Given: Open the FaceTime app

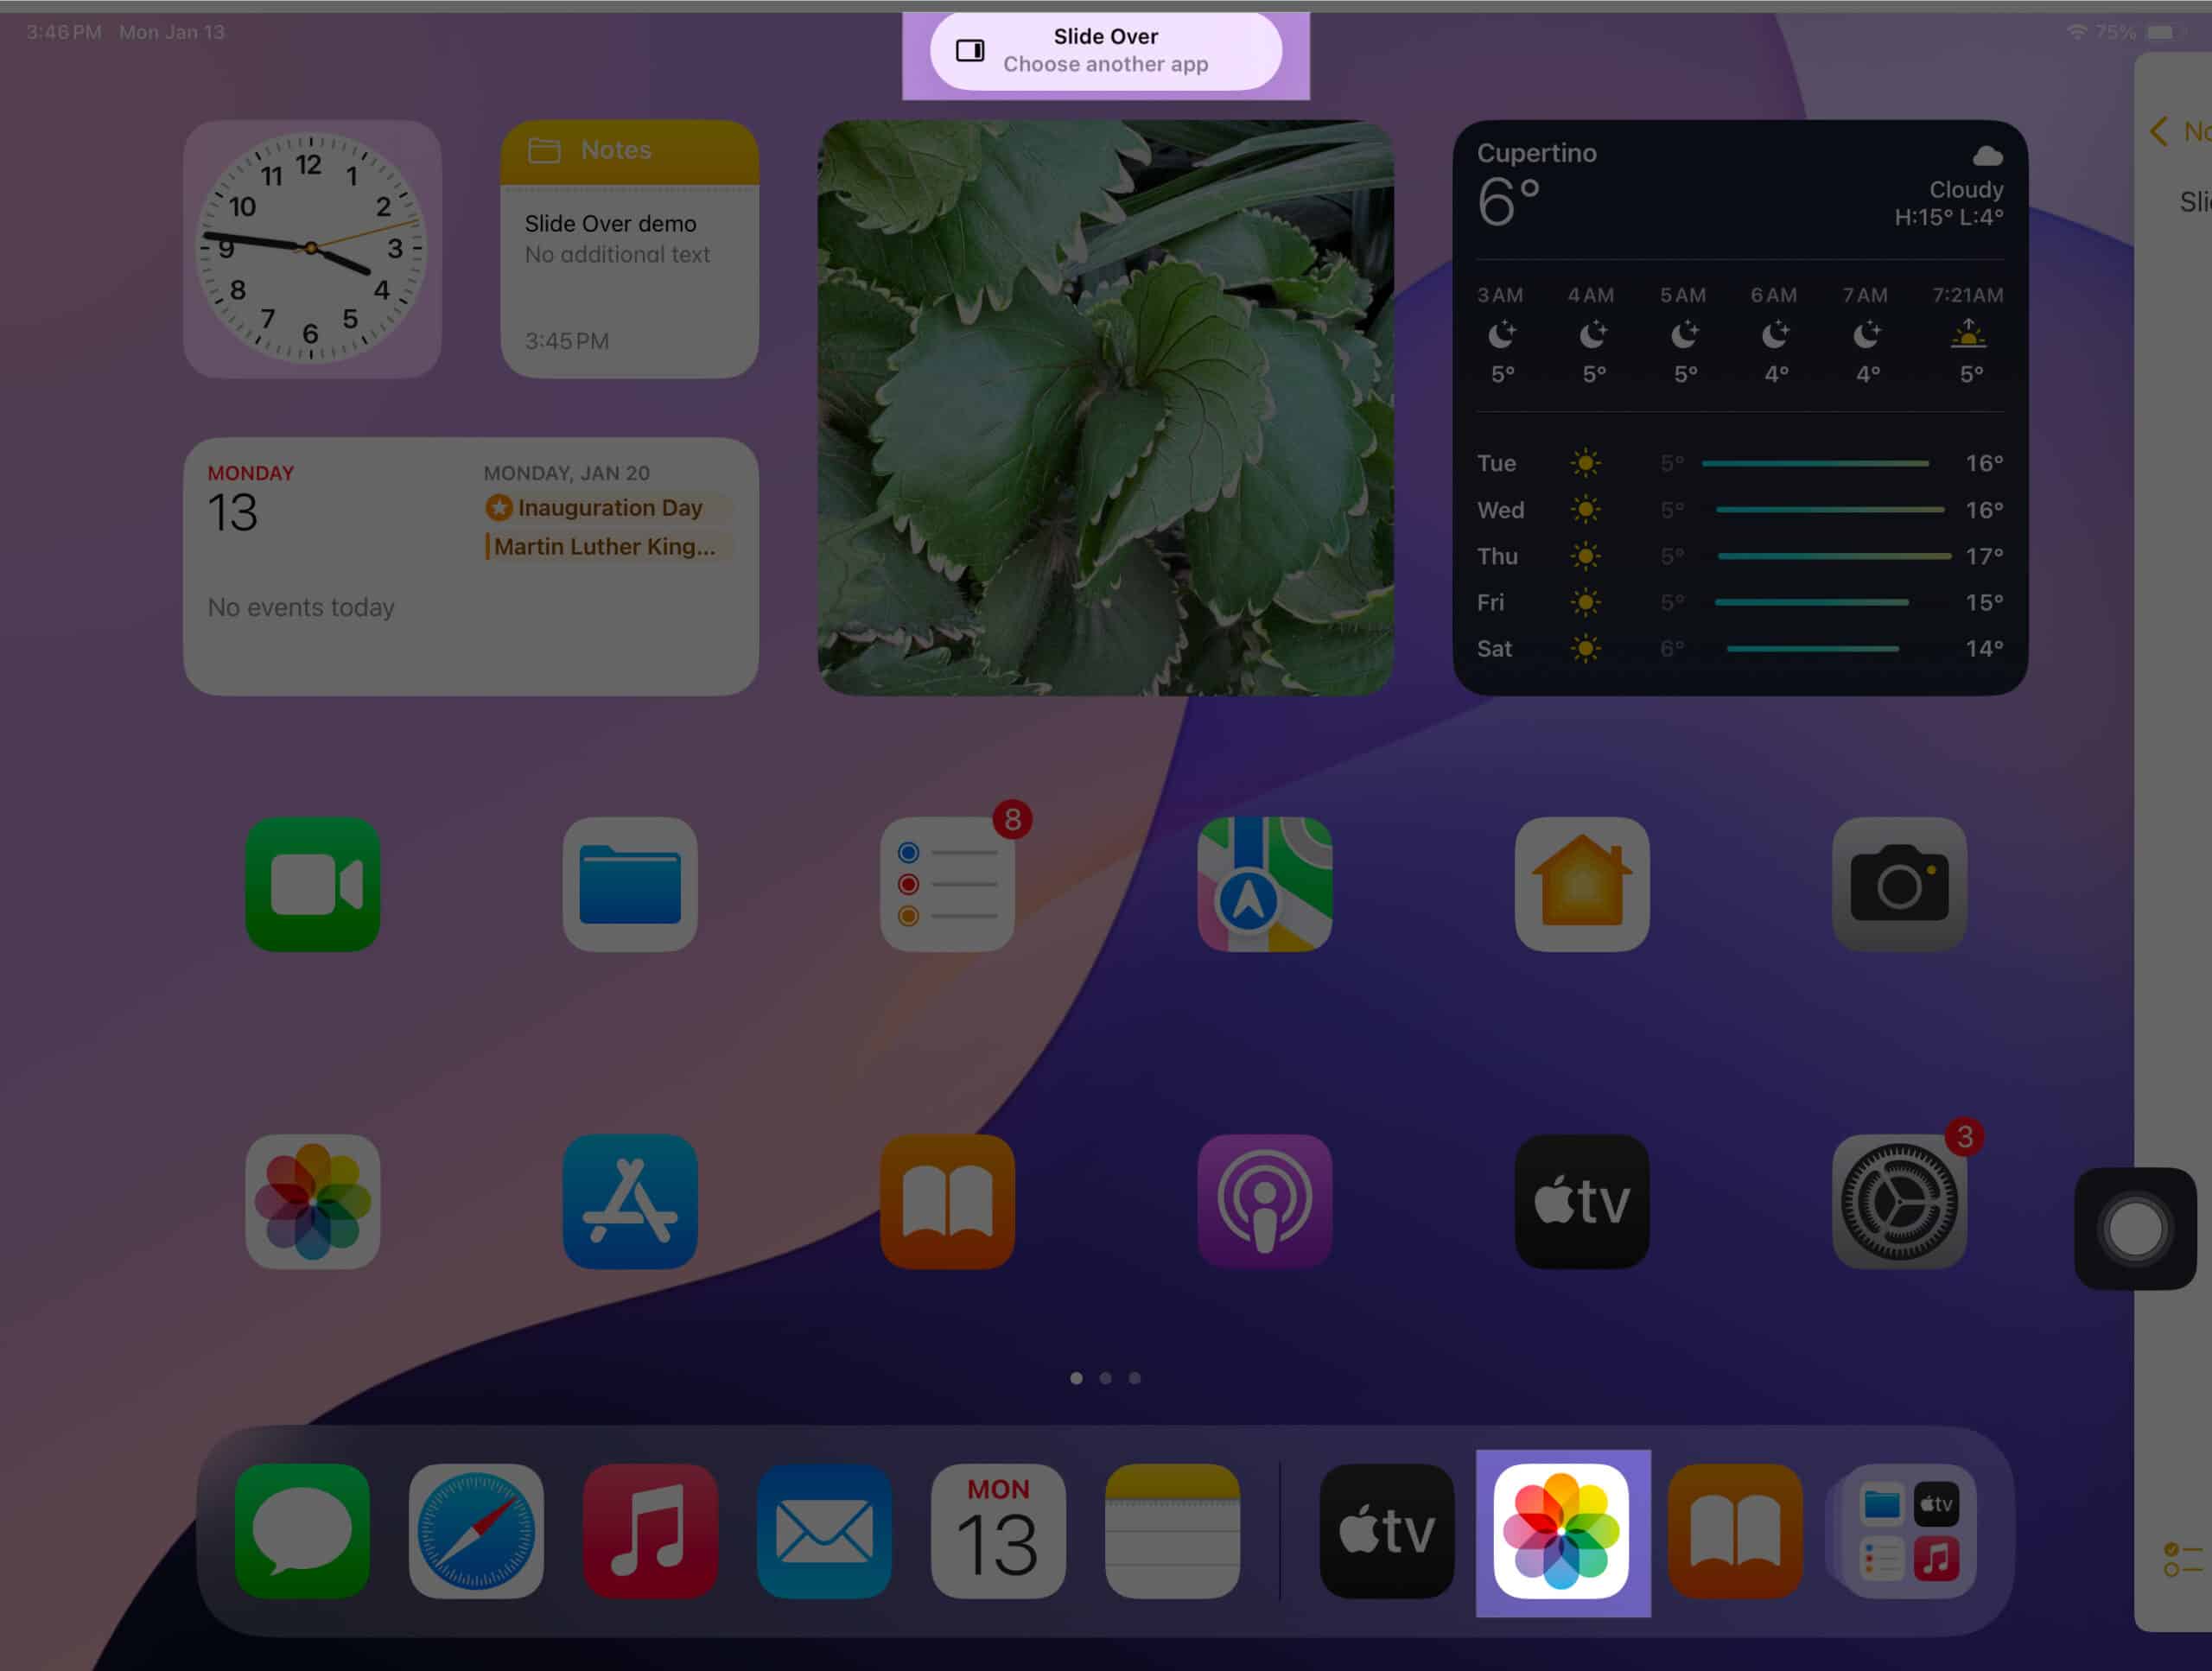Looking at the screenshot, I should (312, 884).
